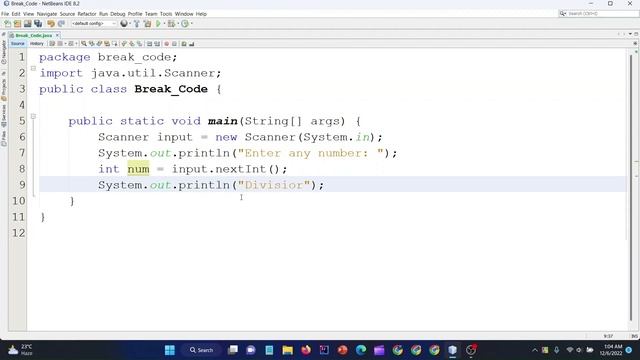The height and width of the screenshot is (360, 640).
Task: Open the weather widget showing 23°C
Action: [x=20, y=350]
